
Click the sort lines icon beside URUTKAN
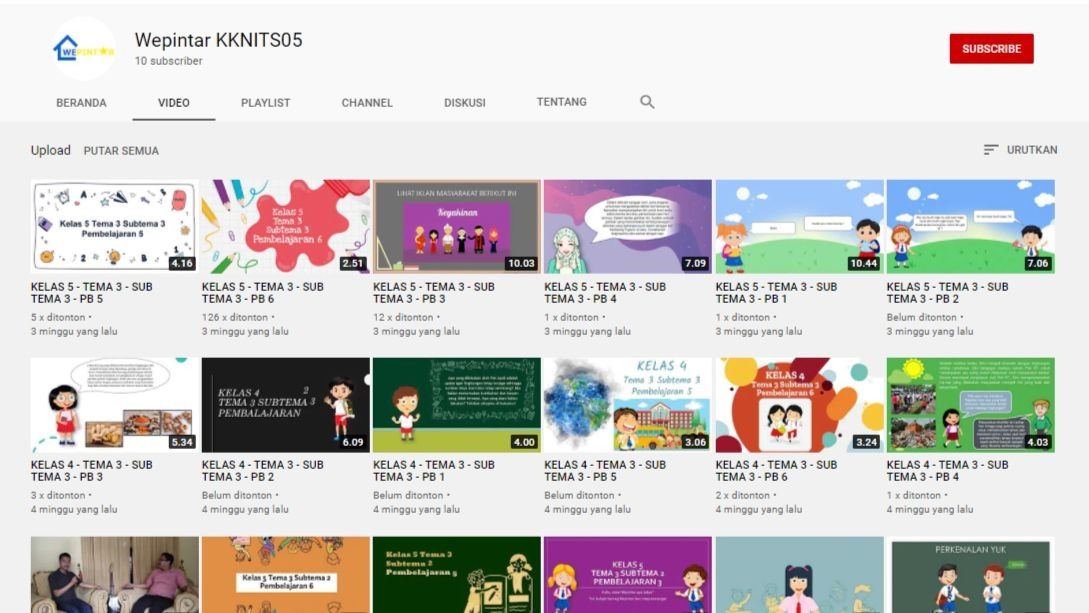click(991, 150)
